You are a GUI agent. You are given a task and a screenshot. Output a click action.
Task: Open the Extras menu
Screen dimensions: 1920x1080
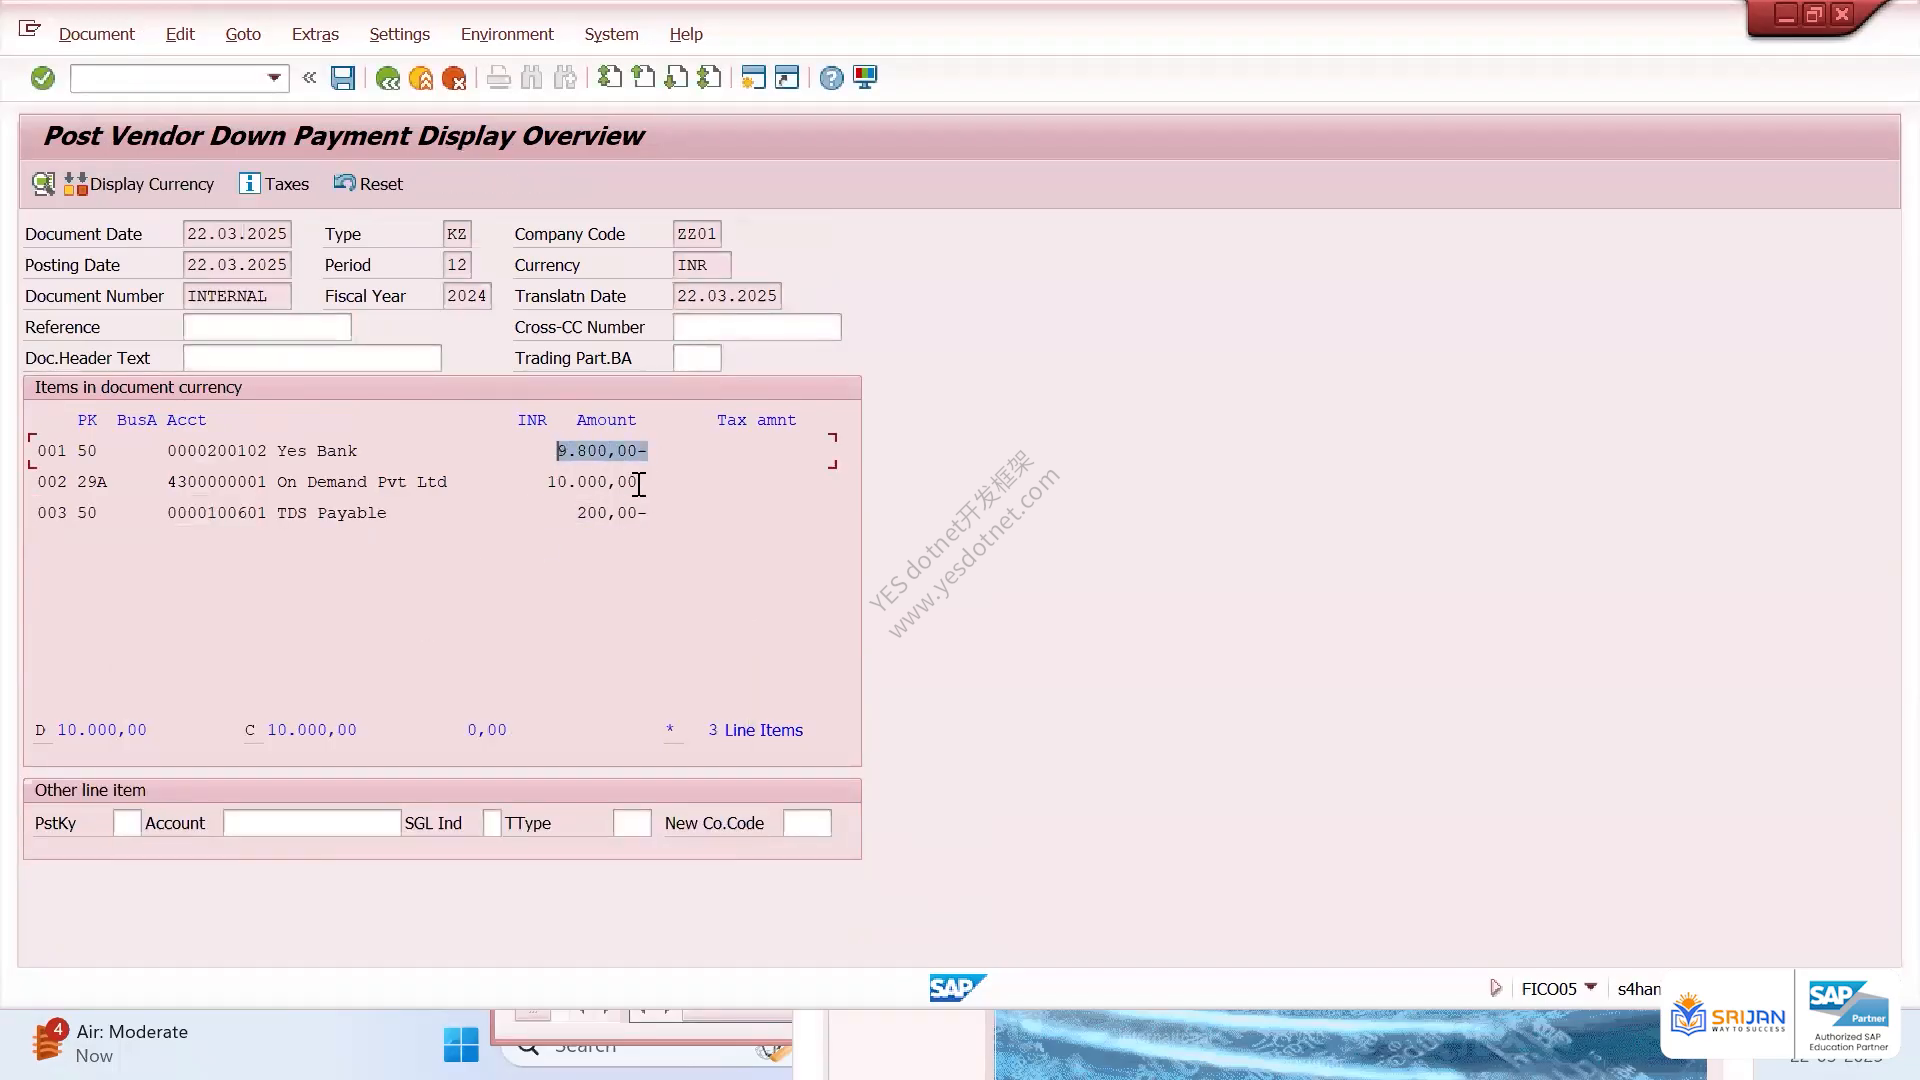315,34
